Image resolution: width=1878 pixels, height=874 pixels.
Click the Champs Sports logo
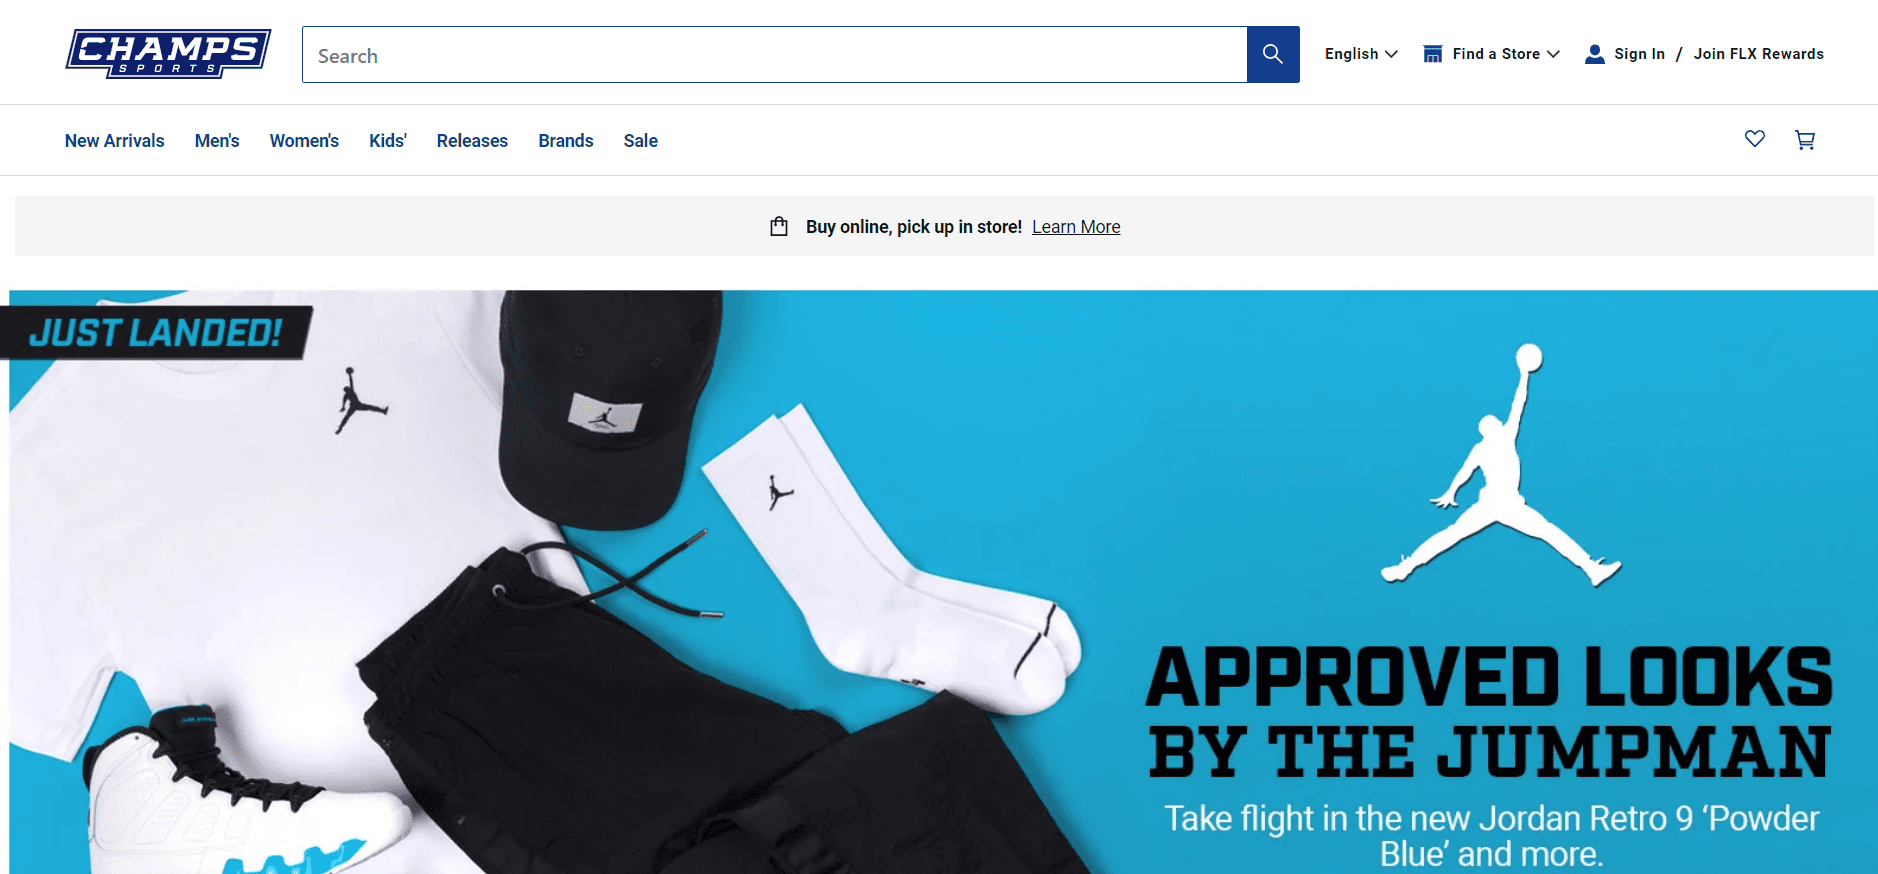click(168, 53)
